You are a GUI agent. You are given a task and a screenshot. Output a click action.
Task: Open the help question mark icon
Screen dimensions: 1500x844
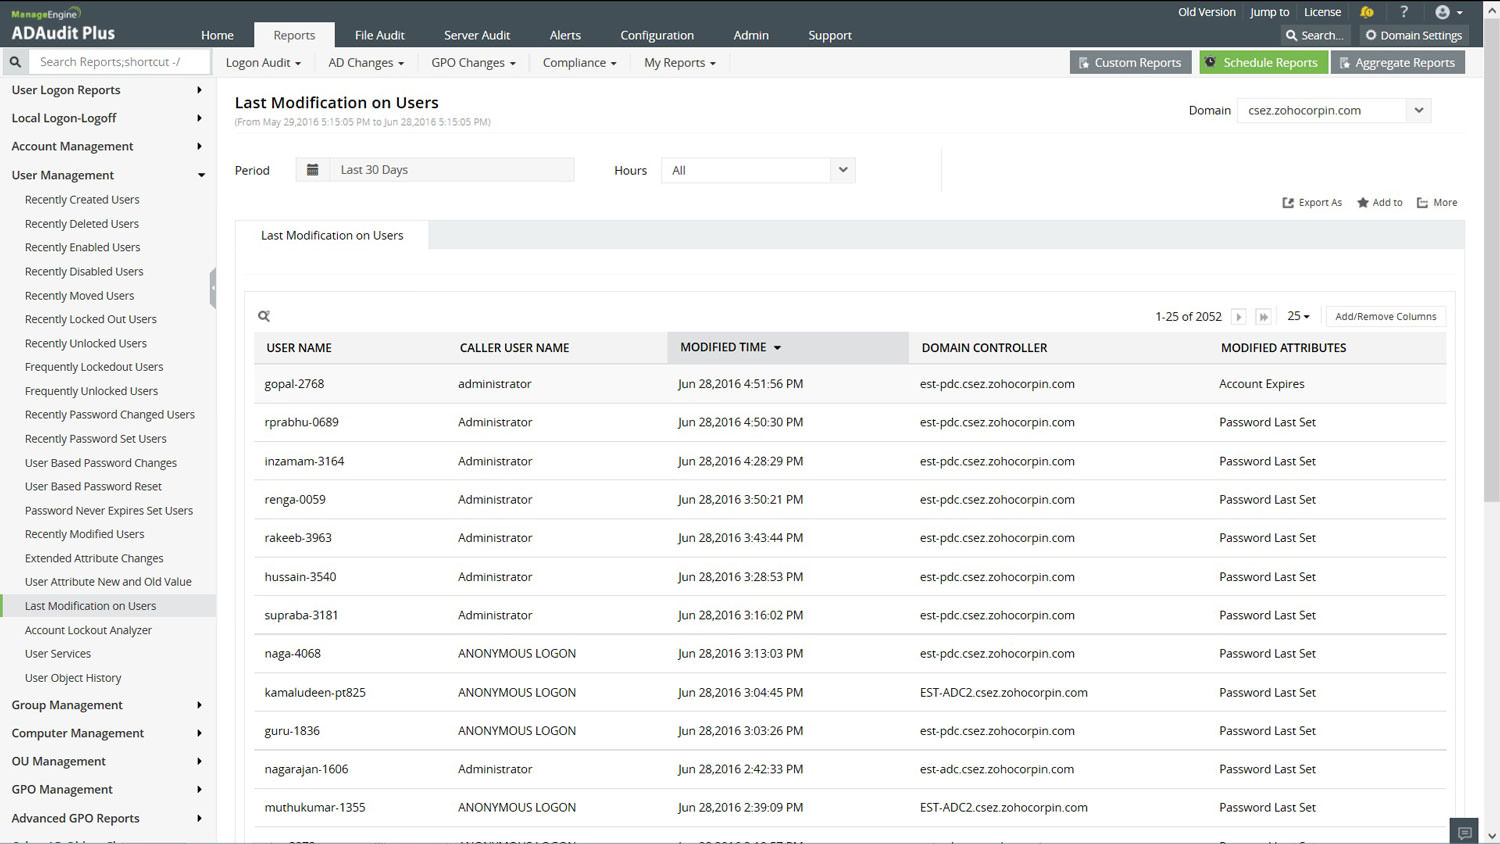(x=1404, y=12)
